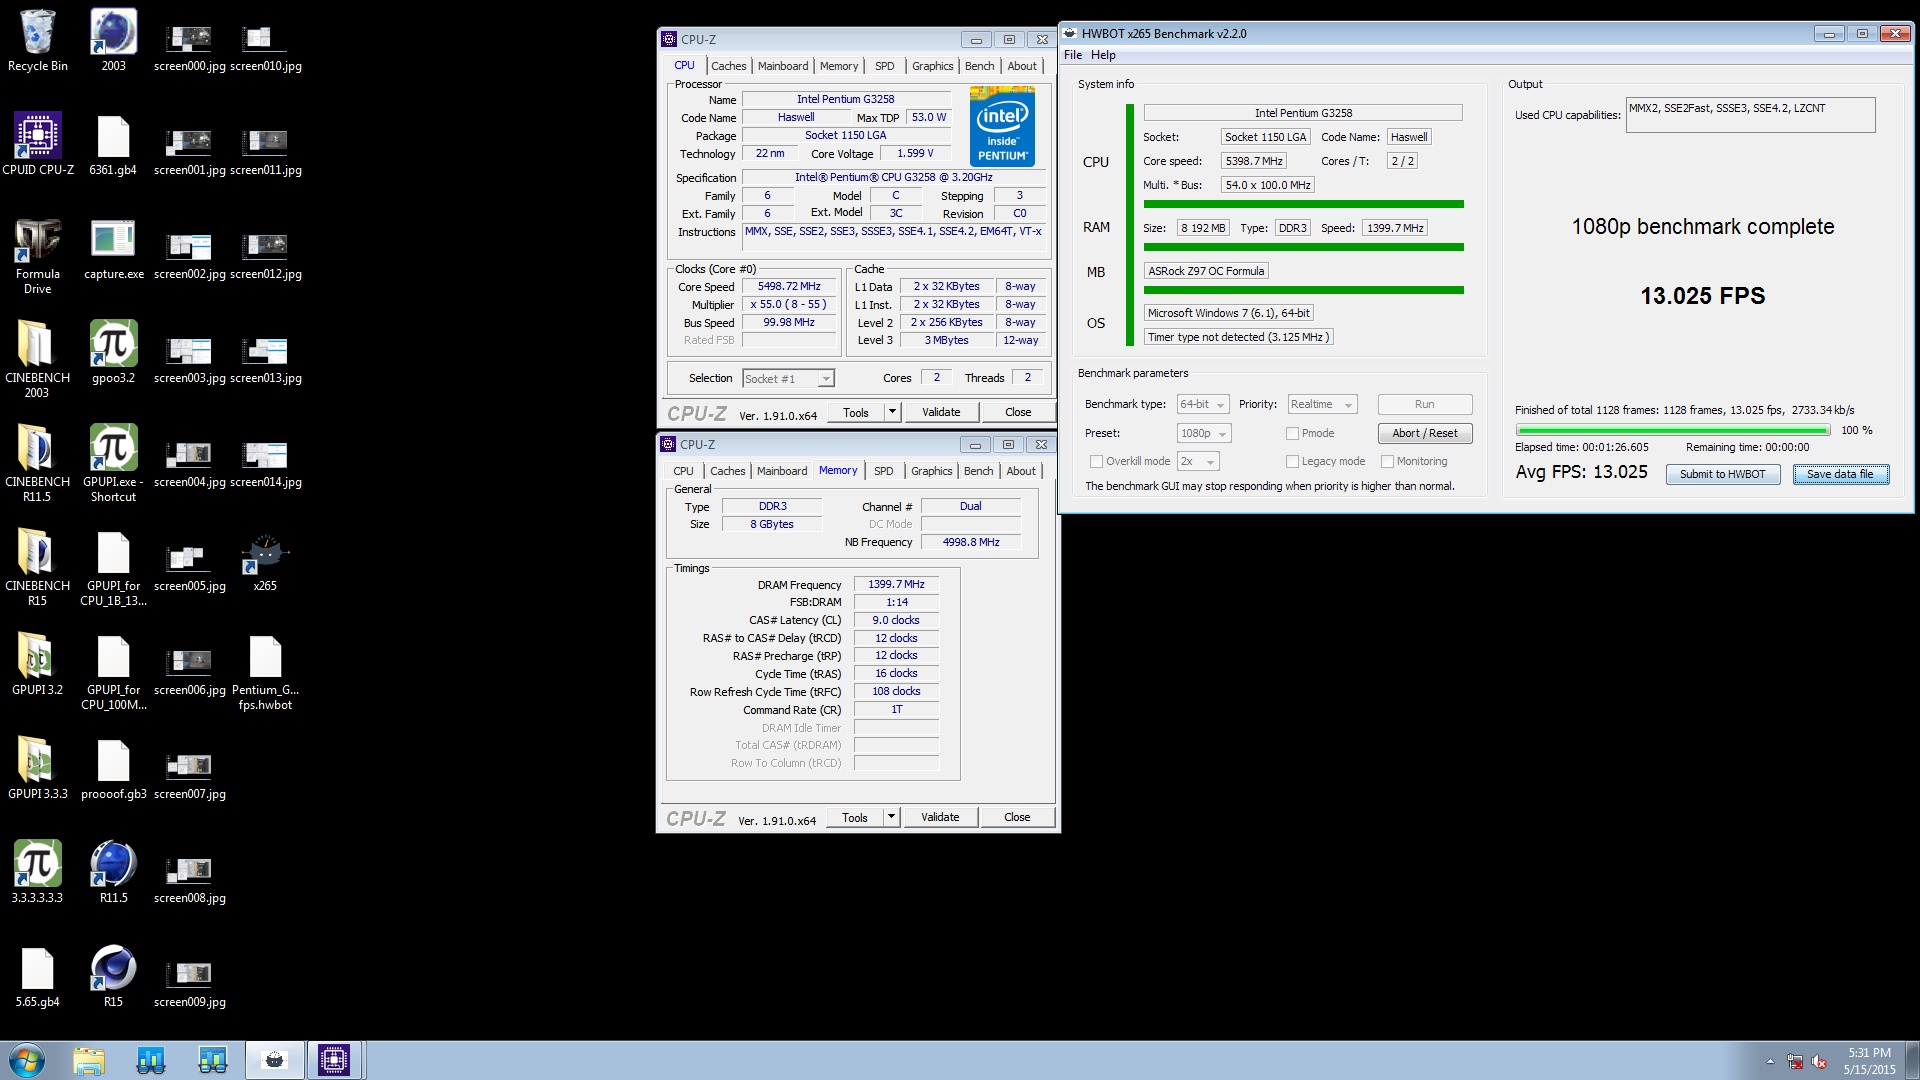The height and width of the screenshot is (1080, 1920).
Task: Click the Abort / Reset button
Action: (x=1425, y=433)
